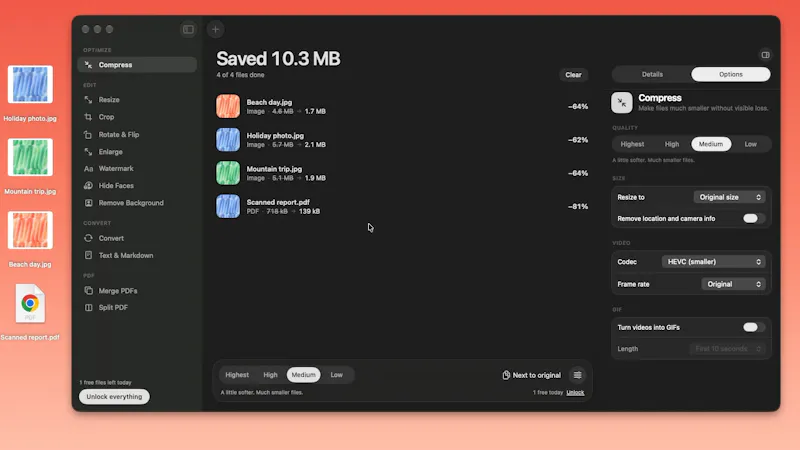Choose High in the bottom quality bar
Screen dimensions: 800x450
tap(270, 374)
